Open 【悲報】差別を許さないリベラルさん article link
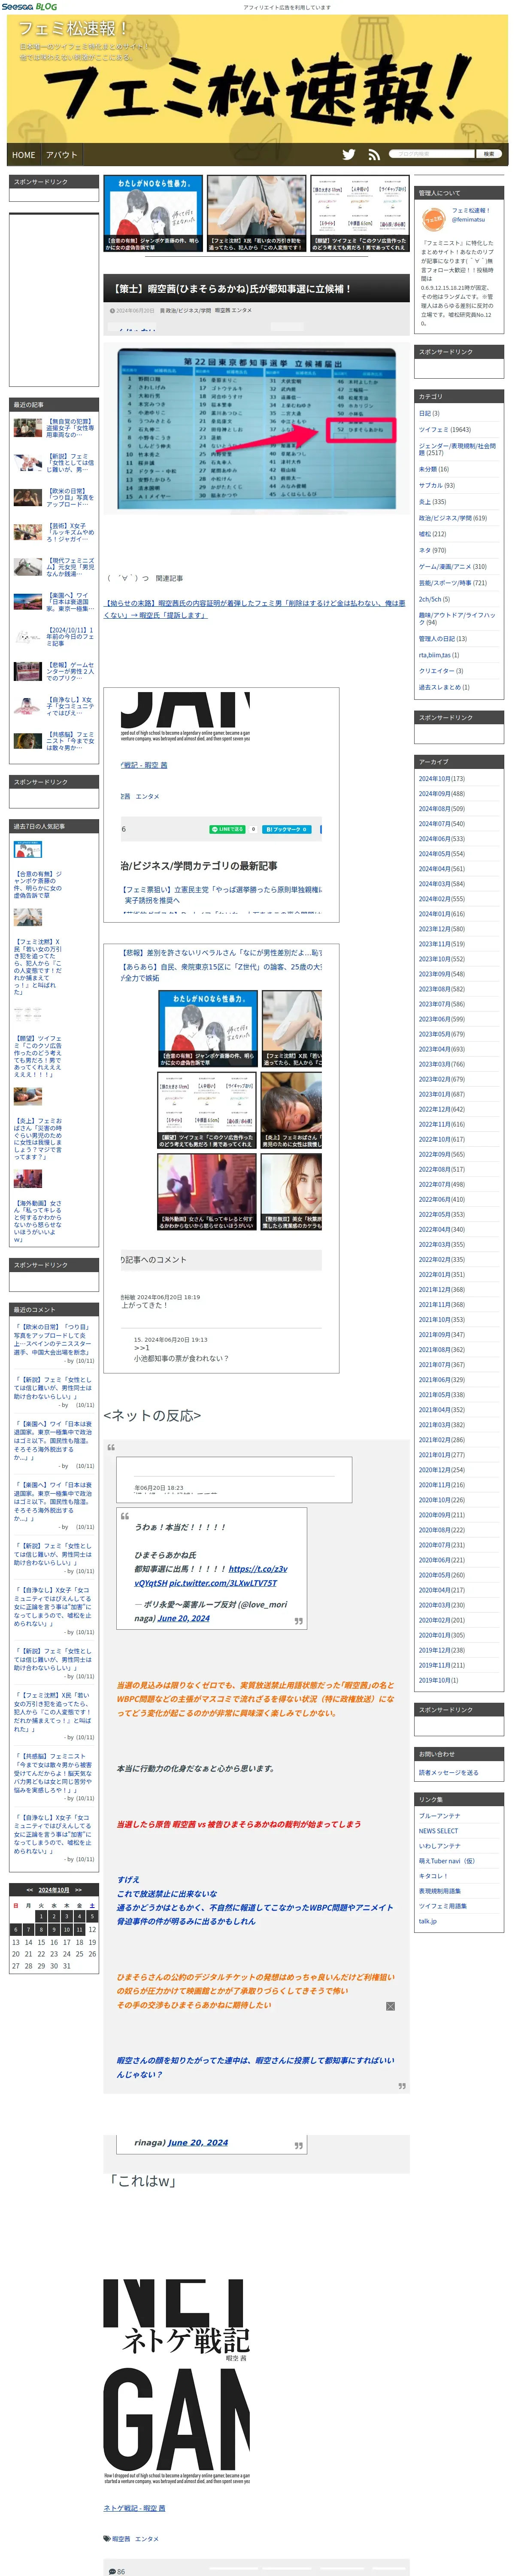Image resolution: width=515 pixels, height=2576 pixels. [x=222, y=953]
